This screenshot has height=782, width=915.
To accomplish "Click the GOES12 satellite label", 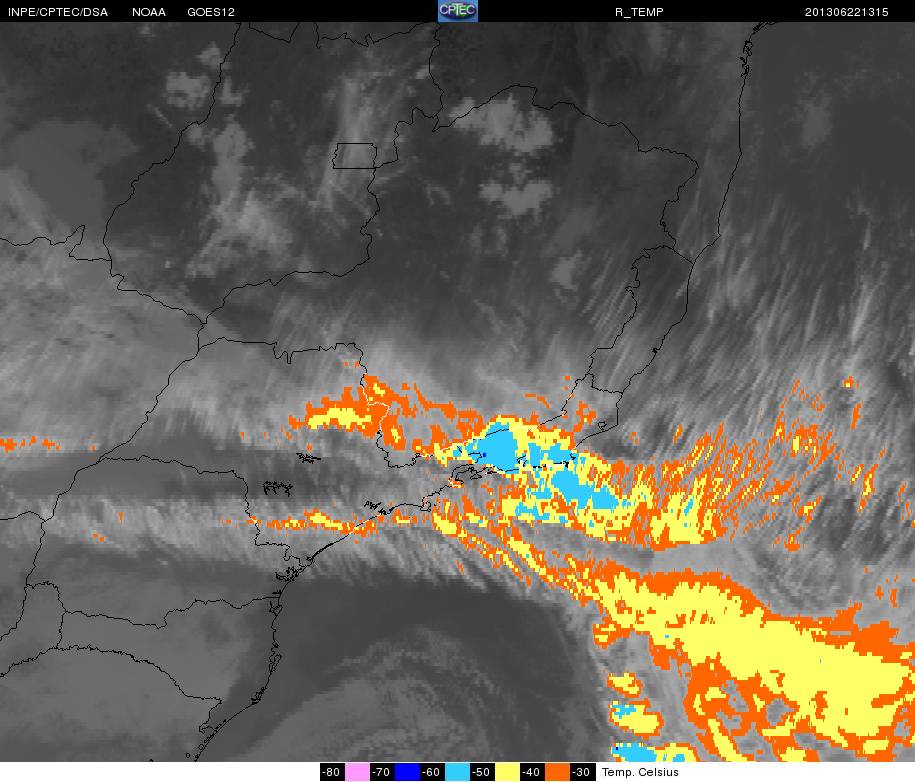I will click(211, 12).
